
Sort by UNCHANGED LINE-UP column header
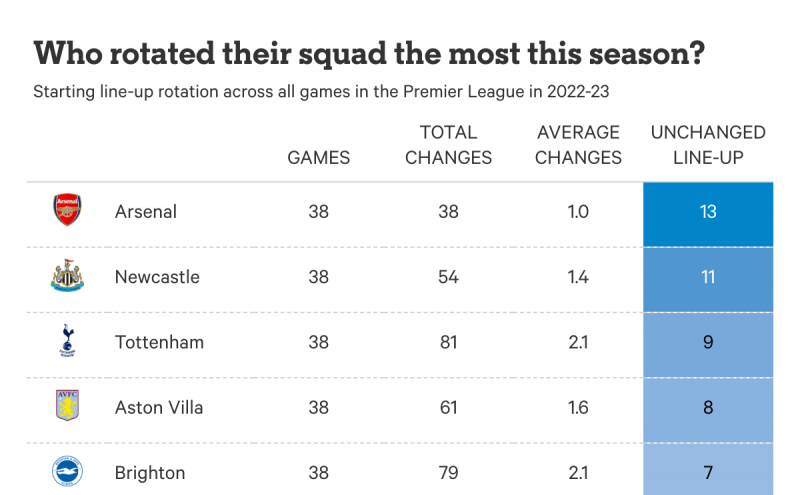pyautogui.click(x=708, y=145)
